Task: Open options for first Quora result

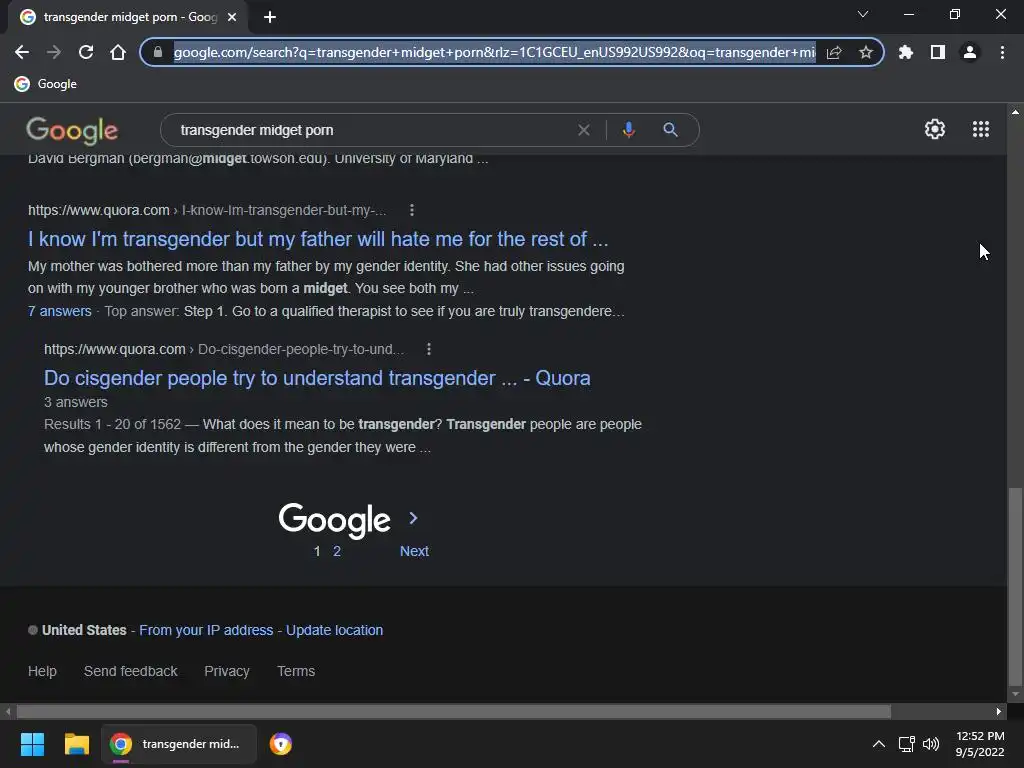Action: pos(411,210)
